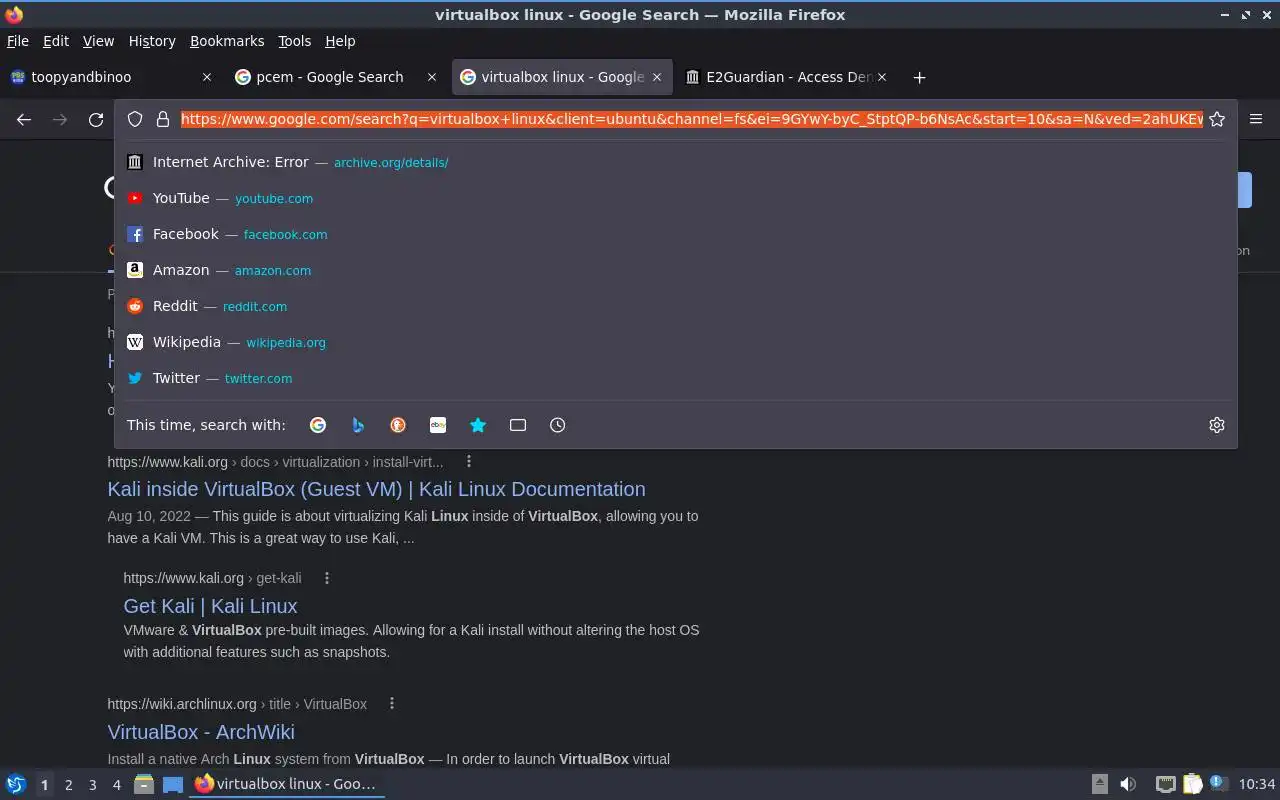This screenshot has width=1280, height=800.
Task: Open the Firefox hamburger menu
Action: [x=1256, y=119]
